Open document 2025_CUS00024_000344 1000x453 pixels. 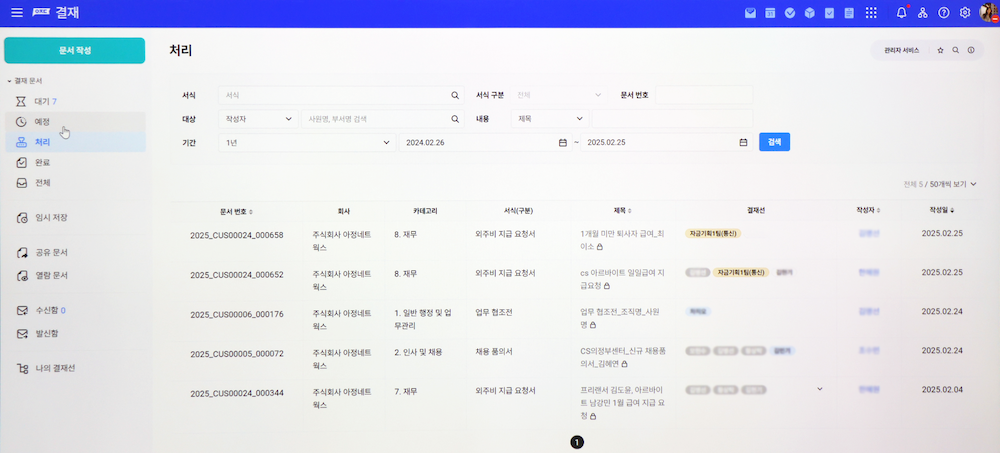[x=237, y=394]
